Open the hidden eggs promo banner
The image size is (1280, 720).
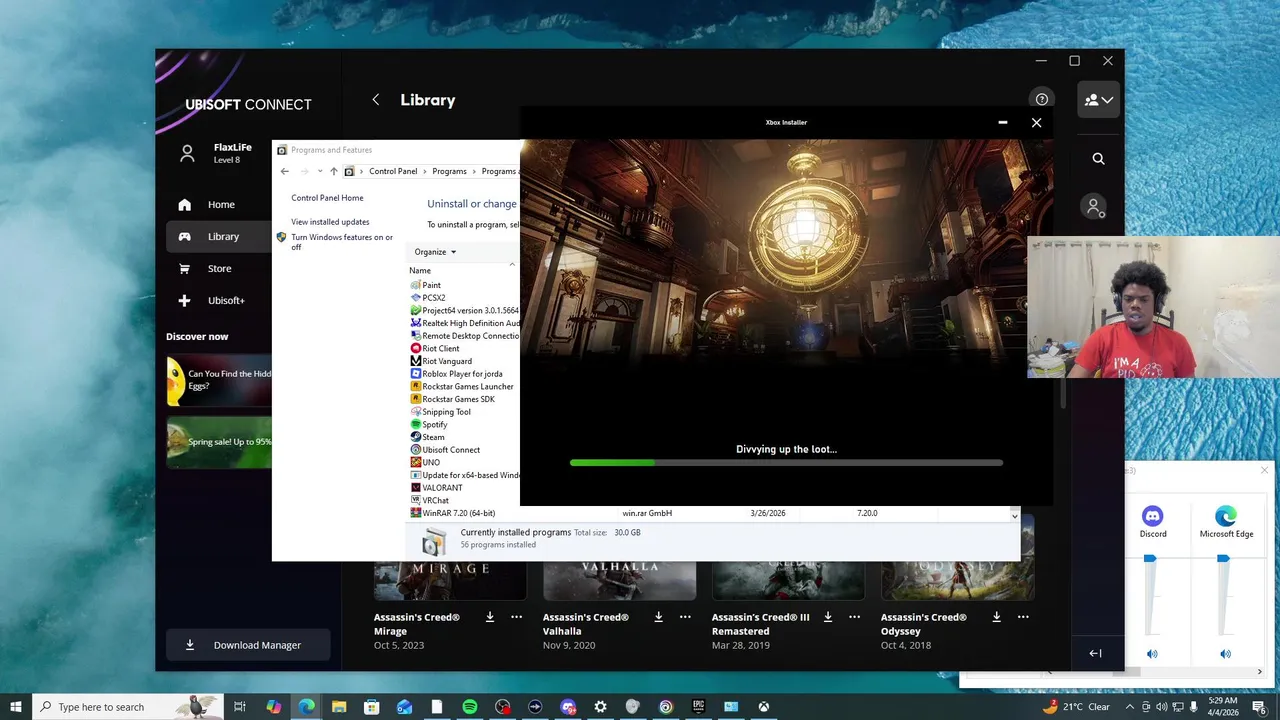pyautogui.click(x=219, y=380)
